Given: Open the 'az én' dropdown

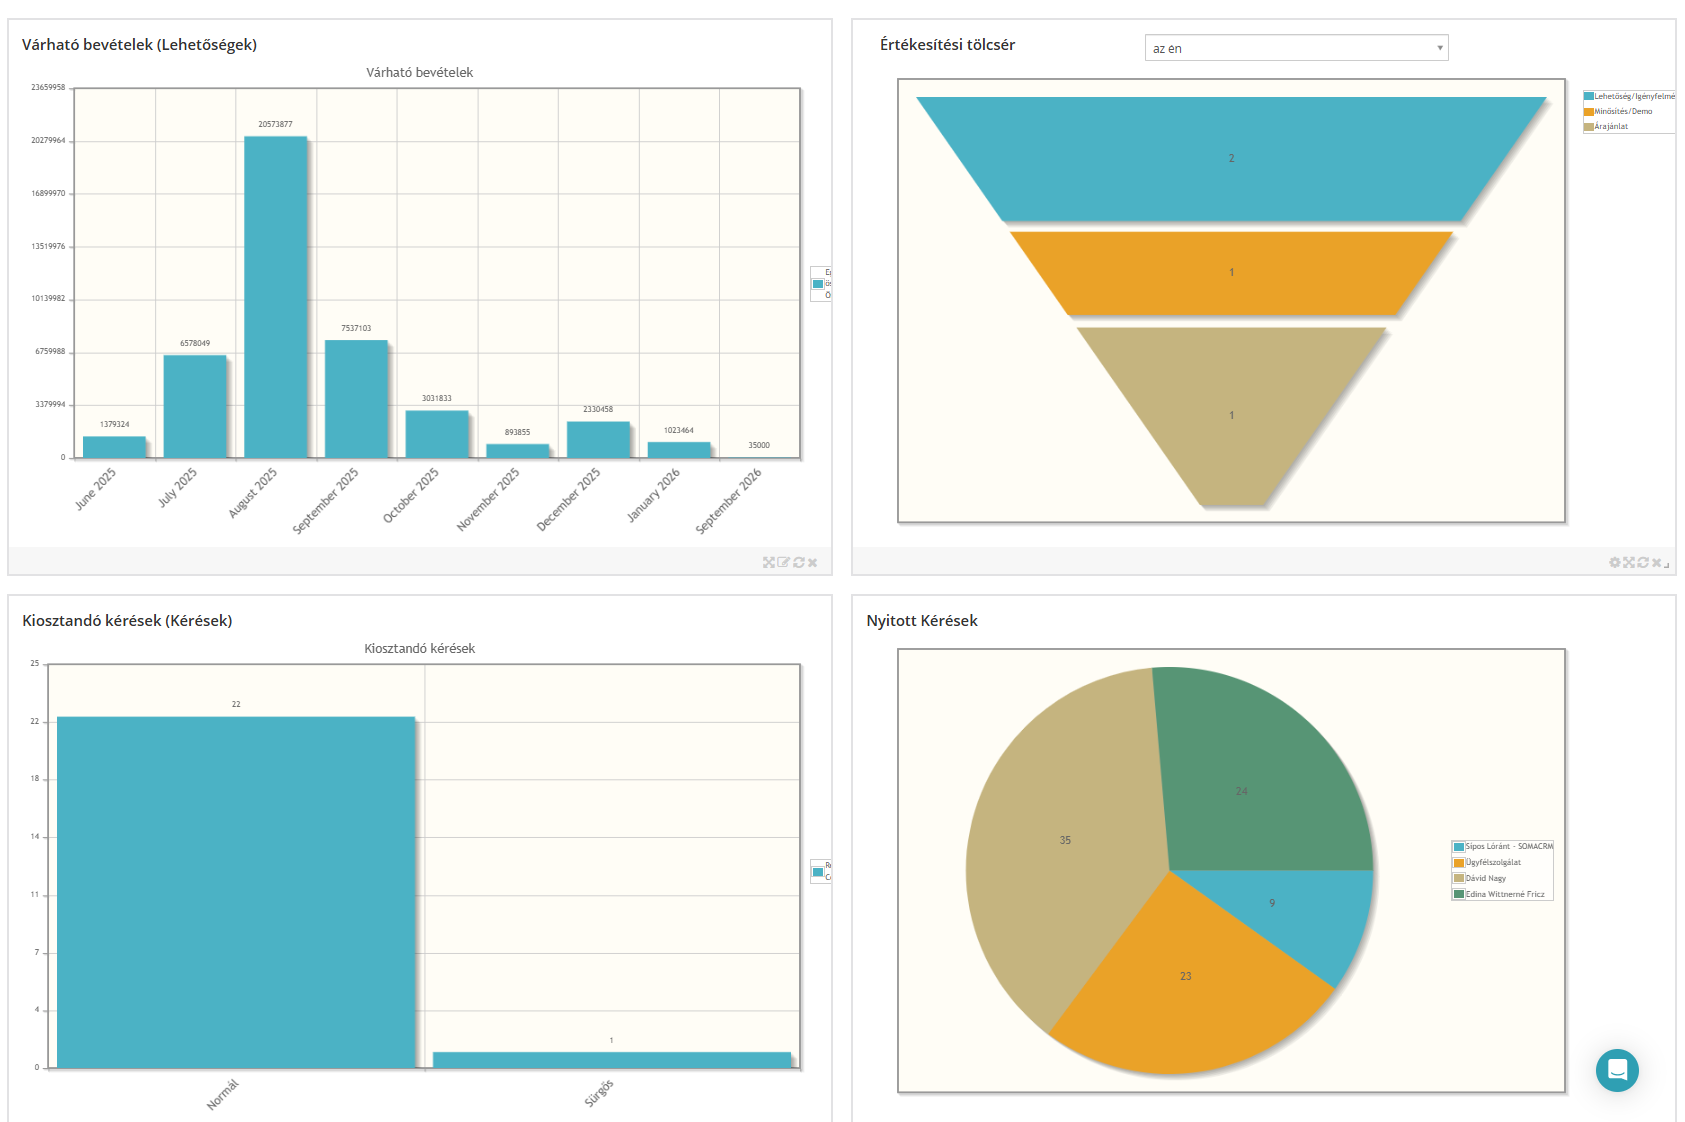Looking at the screenshot, I should pos(1295,48).
